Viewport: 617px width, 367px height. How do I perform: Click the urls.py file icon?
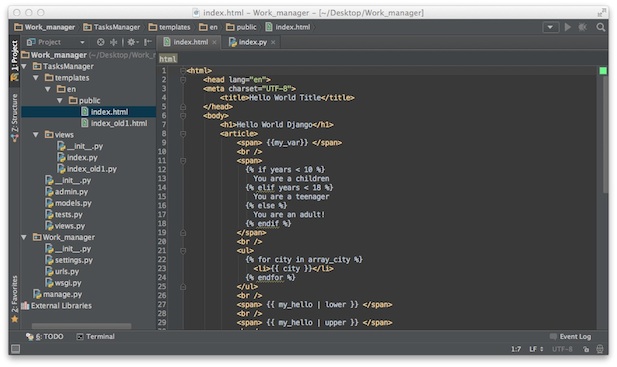click(x=49, y=272)
